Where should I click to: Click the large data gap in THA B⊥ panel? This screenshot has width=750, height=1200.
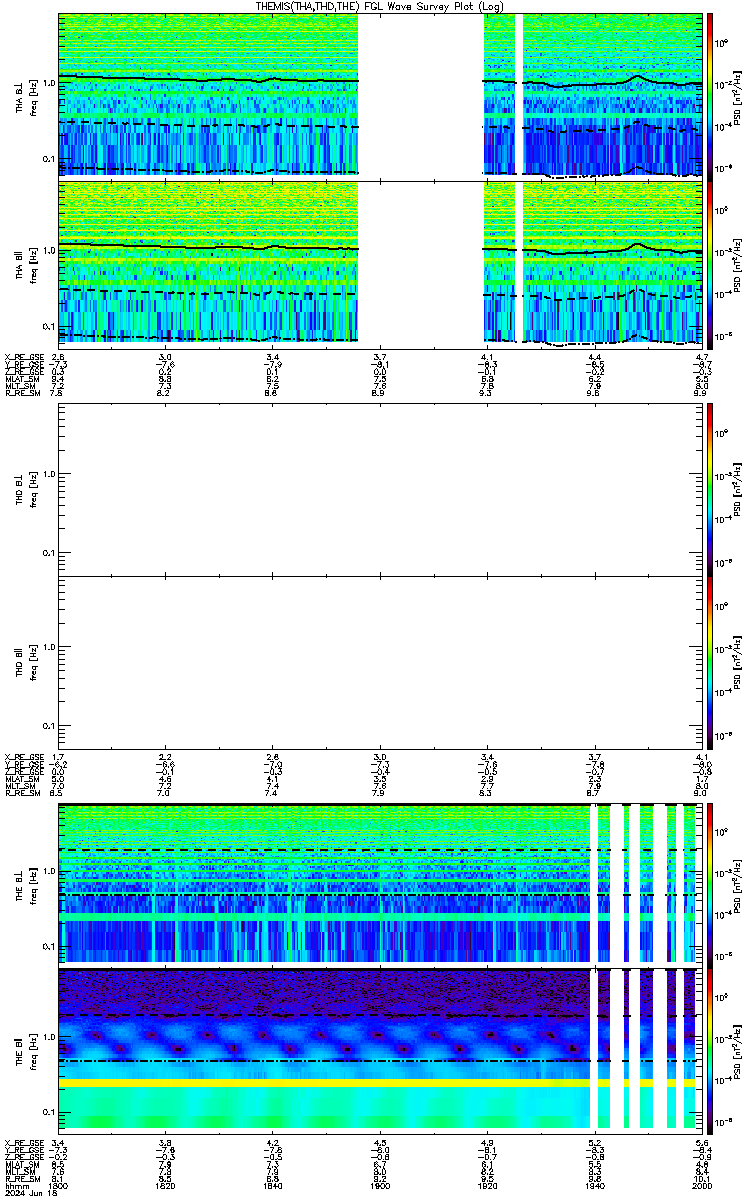(x=421, y=95)
